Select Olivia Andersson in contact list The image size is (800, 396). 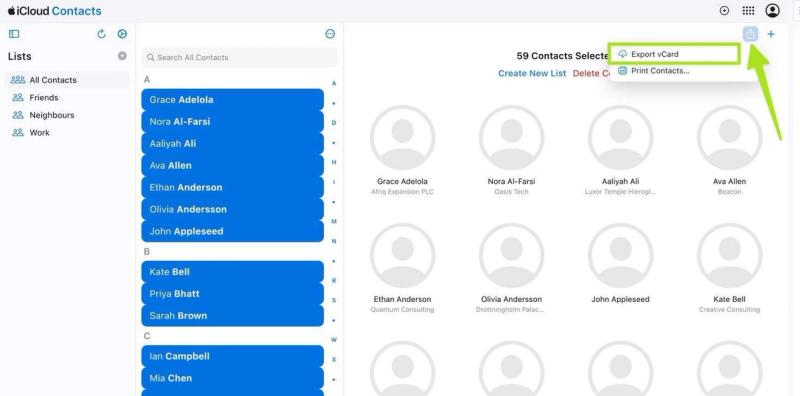click(x=232, y=209)
